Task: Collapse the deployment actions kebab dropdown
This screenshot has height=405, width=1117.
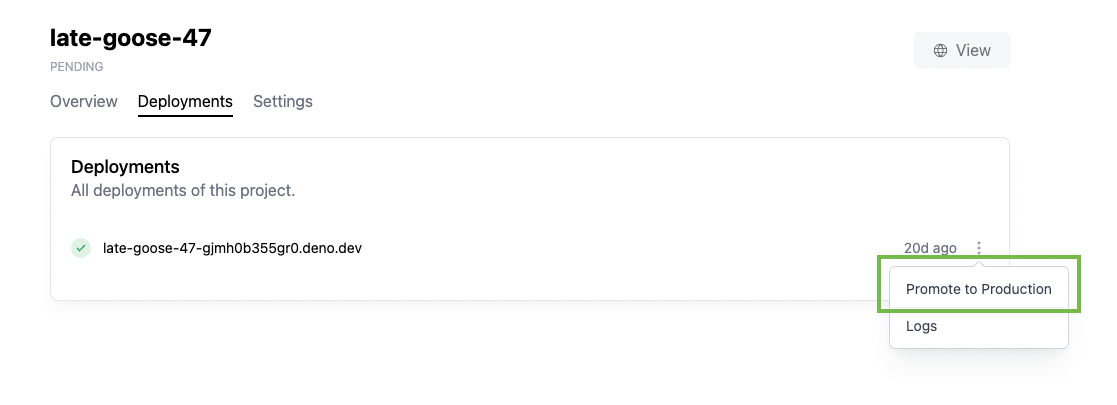Action: tap(979, 248)
